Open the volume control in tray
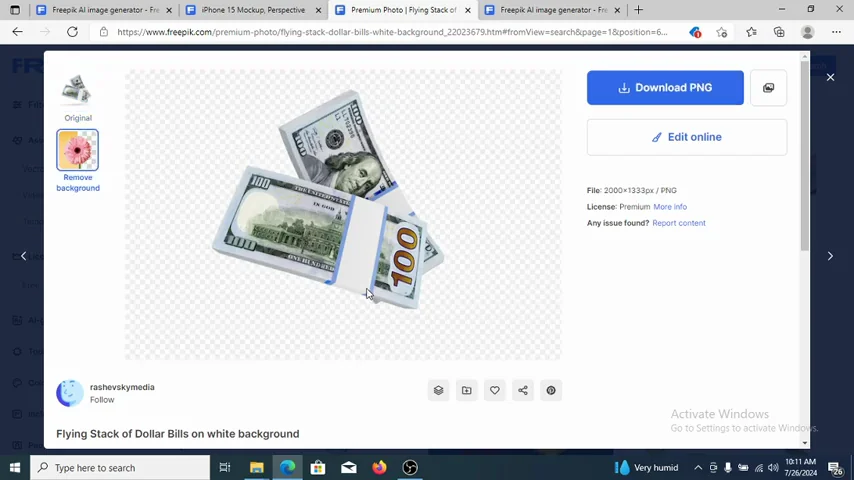The image size is (854, 480). (x=773, y=467)
